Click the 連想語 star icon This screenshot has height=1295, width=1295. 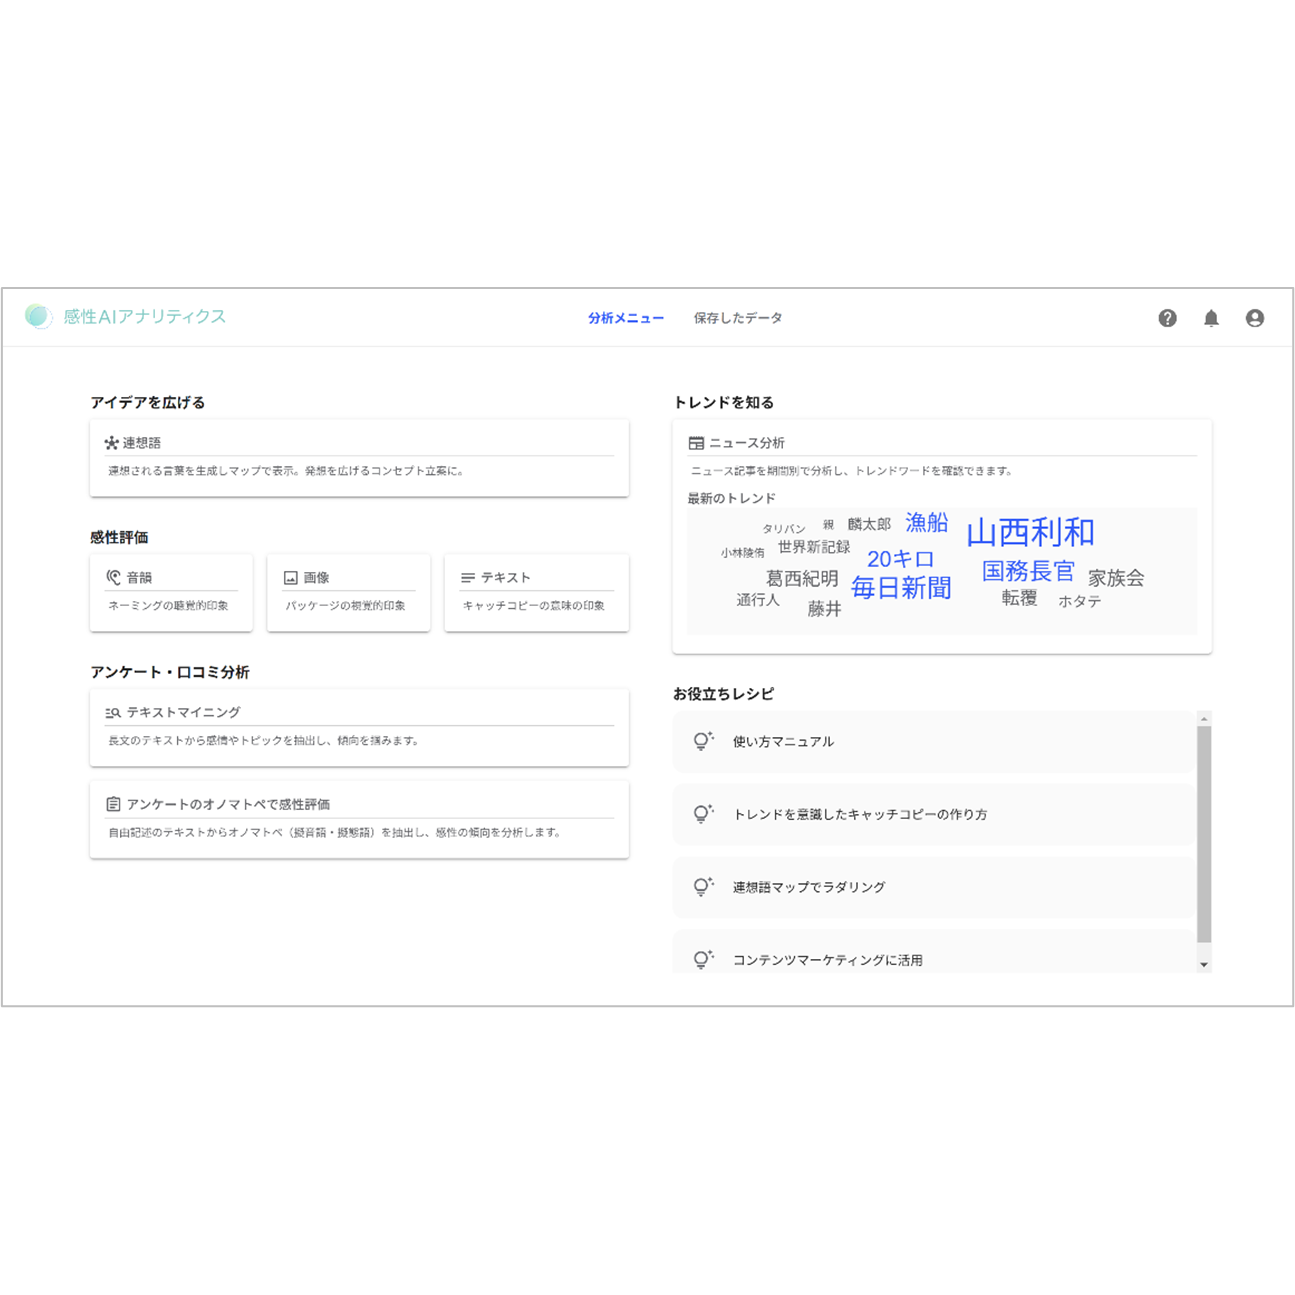111,443
